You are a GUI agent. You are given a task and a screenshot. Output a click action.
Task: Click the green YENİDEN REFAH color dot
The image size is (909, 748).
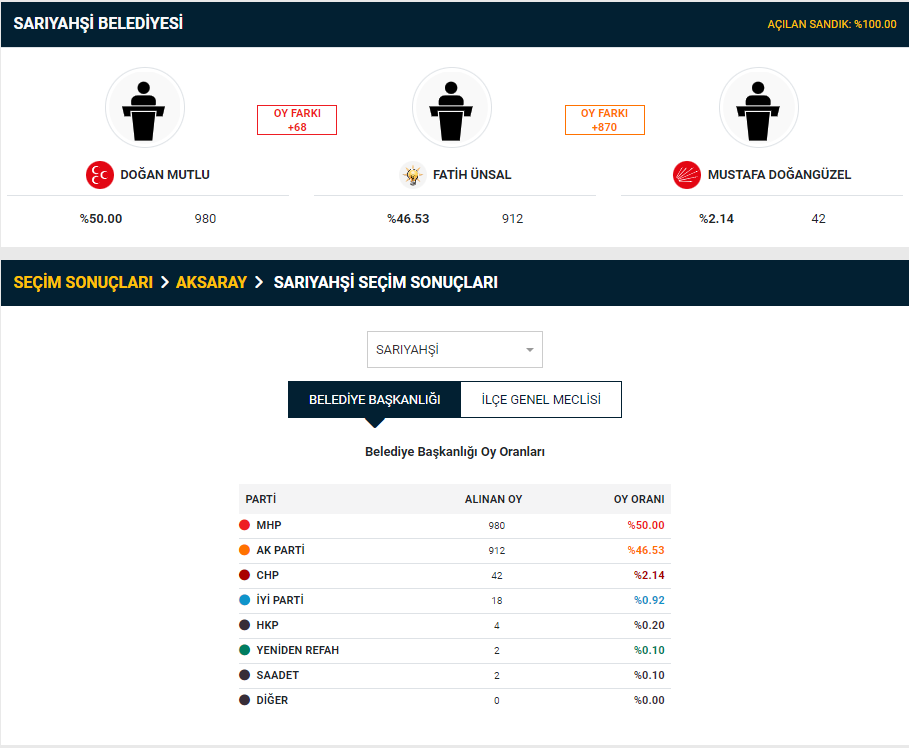245,650
